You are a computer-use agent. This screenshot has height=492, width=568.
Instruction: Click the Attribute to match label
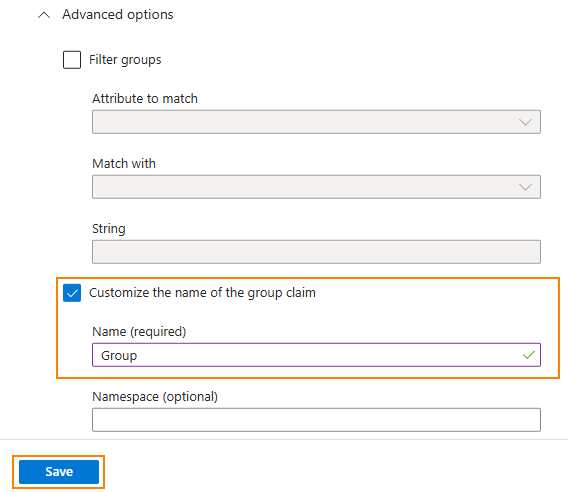coord(145,99)
